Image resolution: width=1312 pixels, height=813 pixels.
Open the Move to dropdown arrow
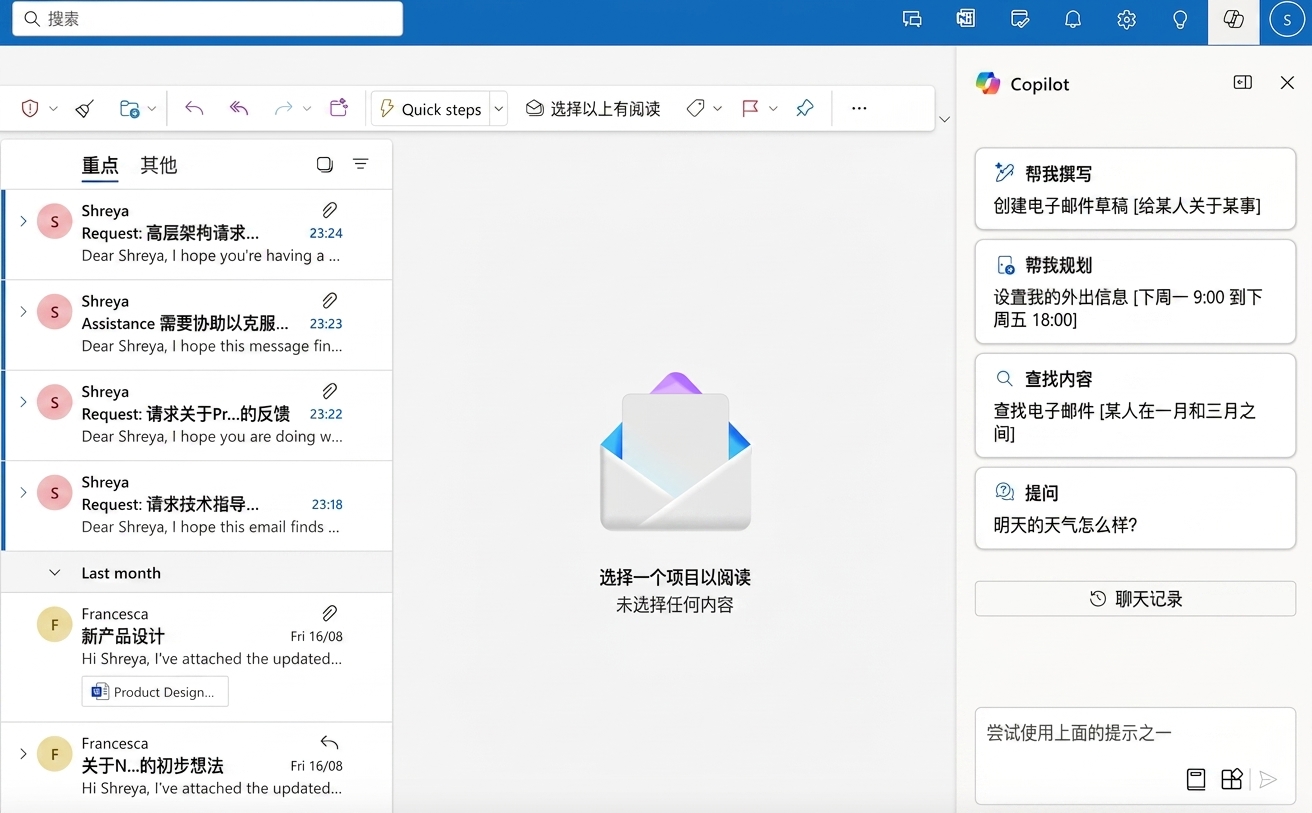152,108
